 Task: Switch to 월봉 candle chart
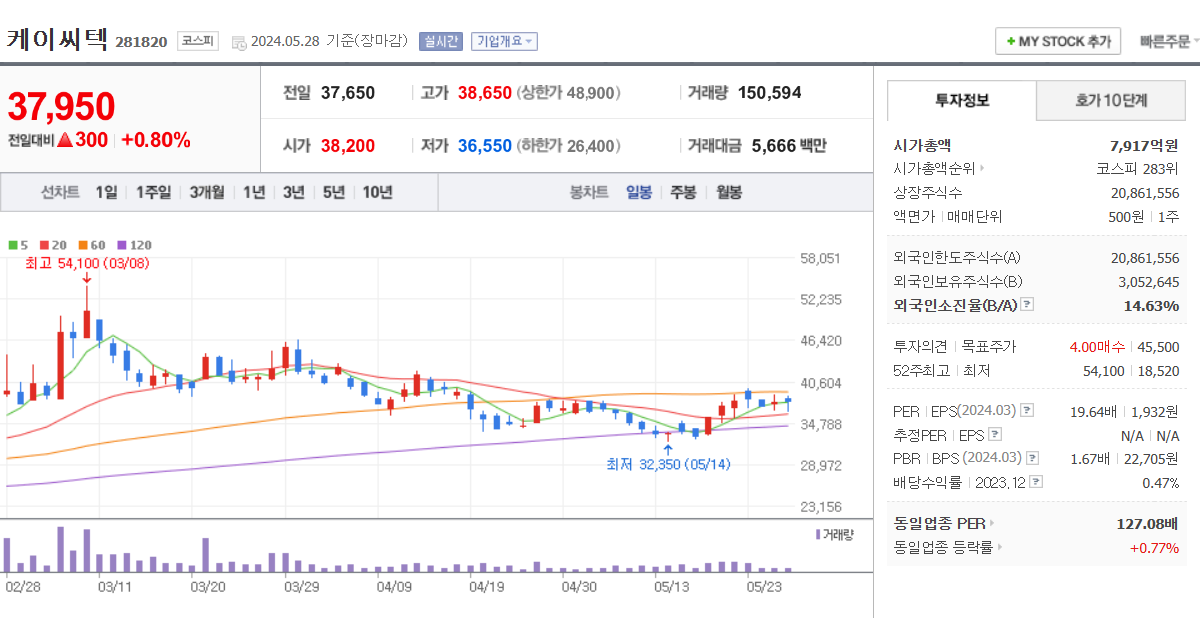pos(729,192)
